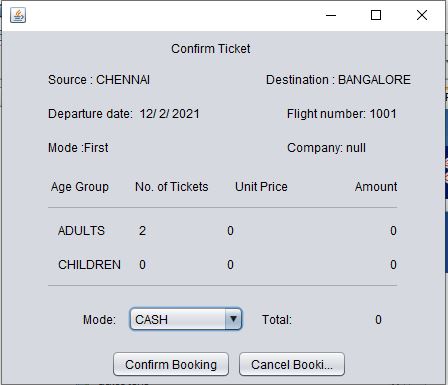Open the CASH payment mode combo box

pos(186,319)
